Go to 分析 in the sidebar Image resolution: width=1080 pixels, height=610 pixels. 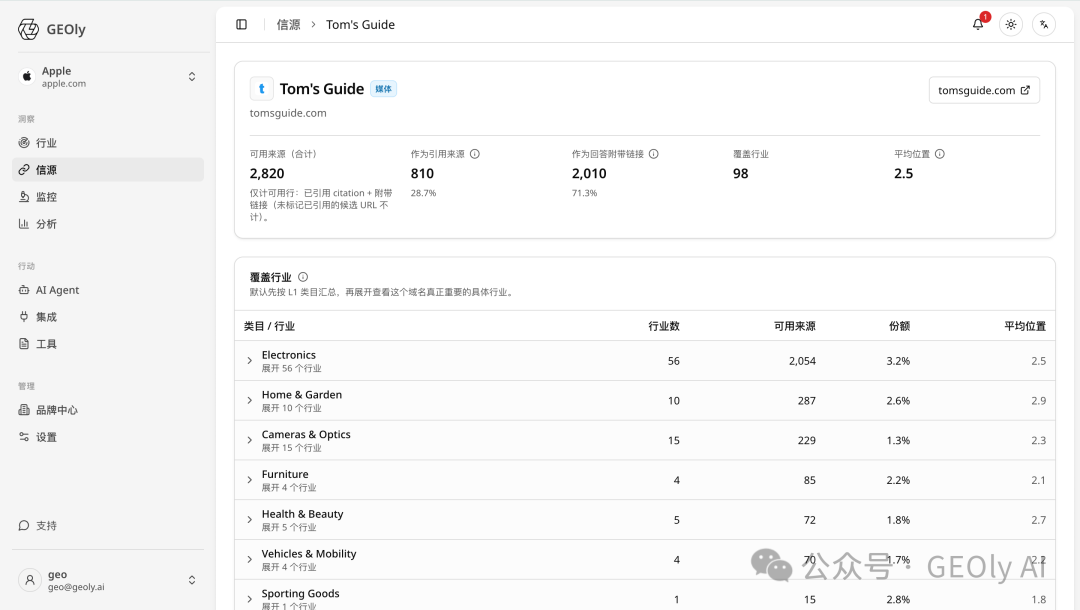click(108, 224)
